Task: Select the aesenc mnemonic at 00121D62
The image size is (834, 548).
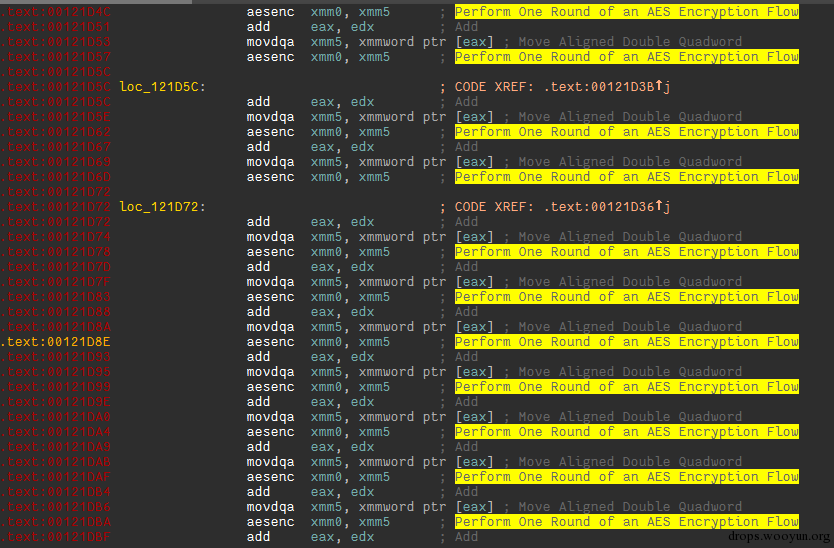Action: [x=270, y=132]
